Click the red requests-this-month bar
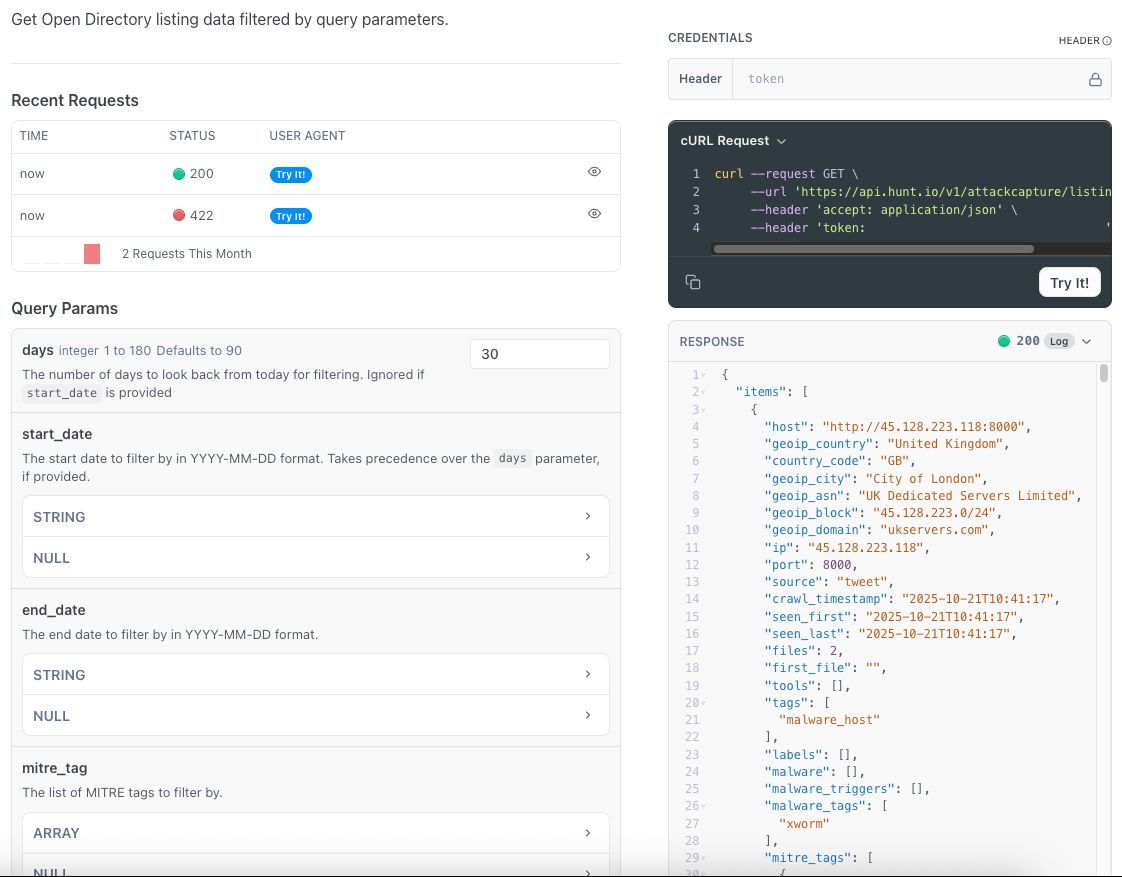 tap(92, 254)
